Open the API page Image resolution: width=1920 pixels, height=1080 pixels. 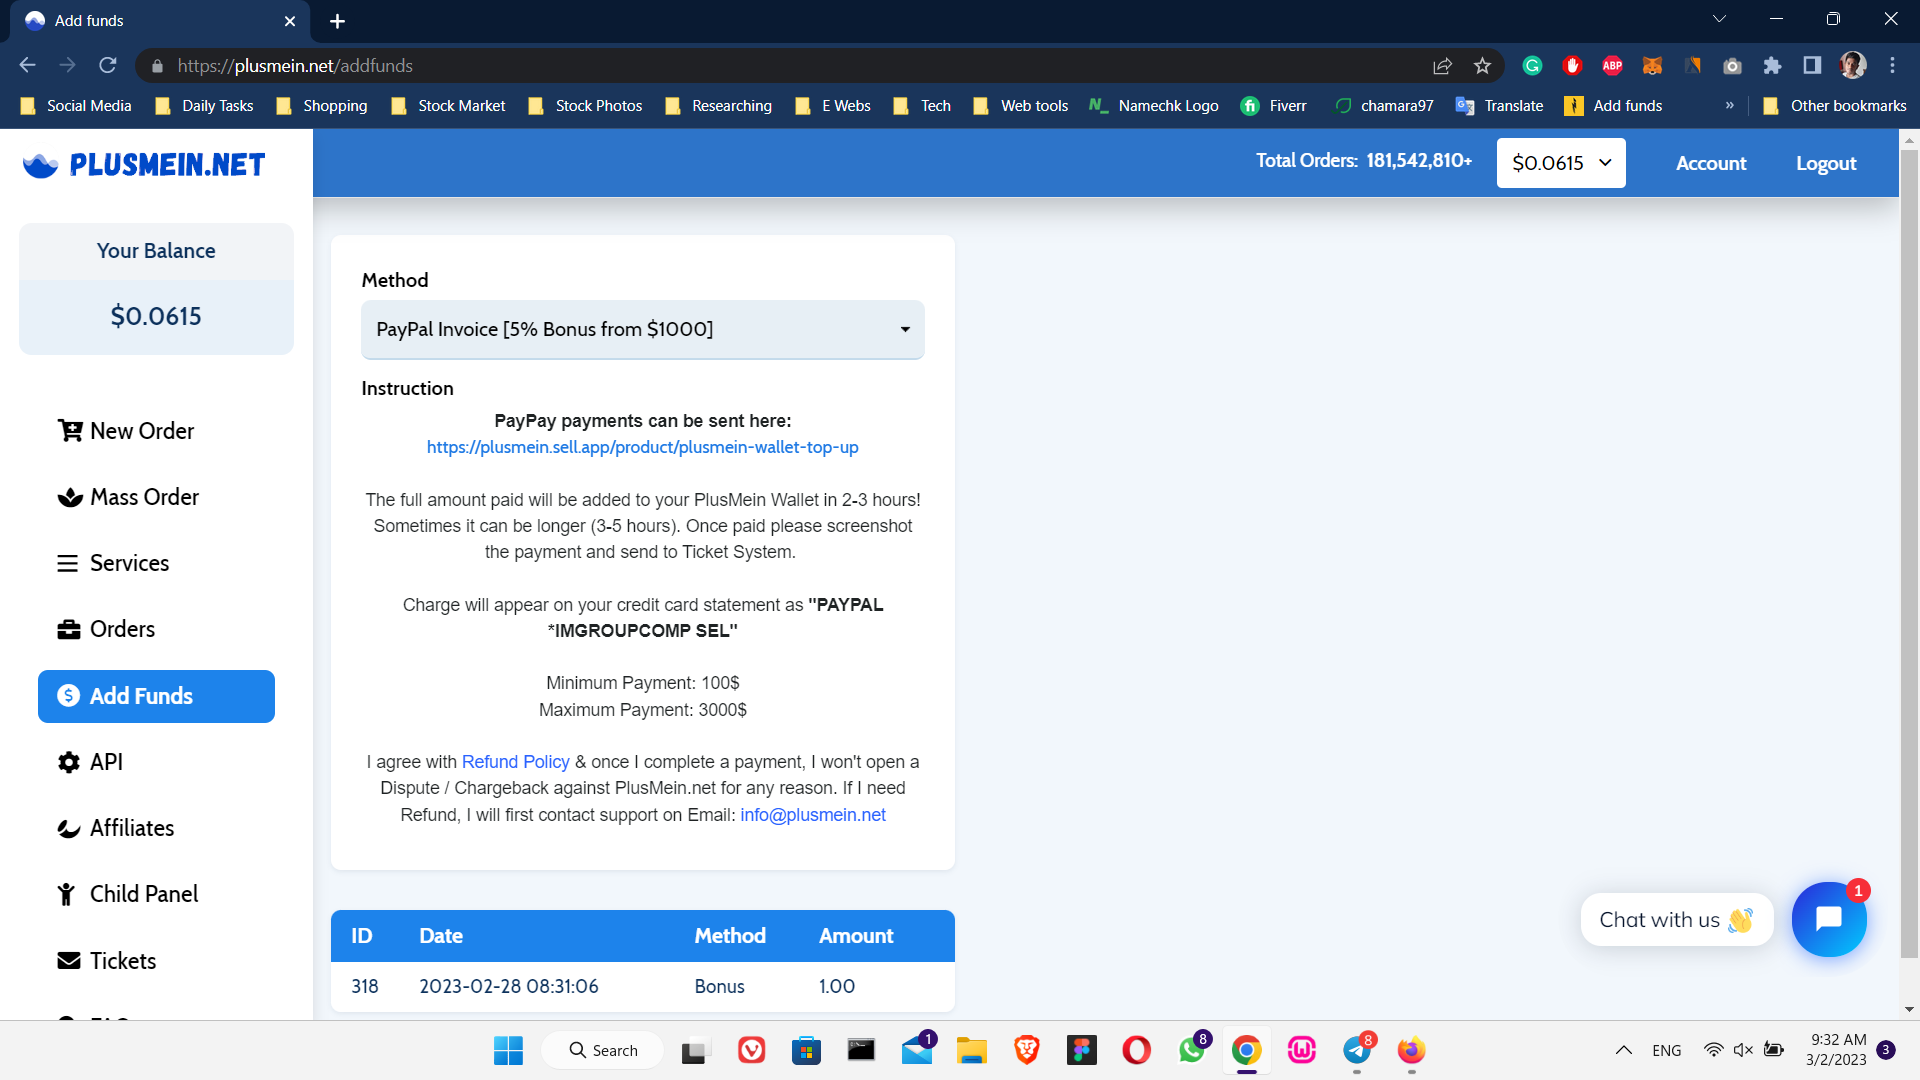point(90,762)
